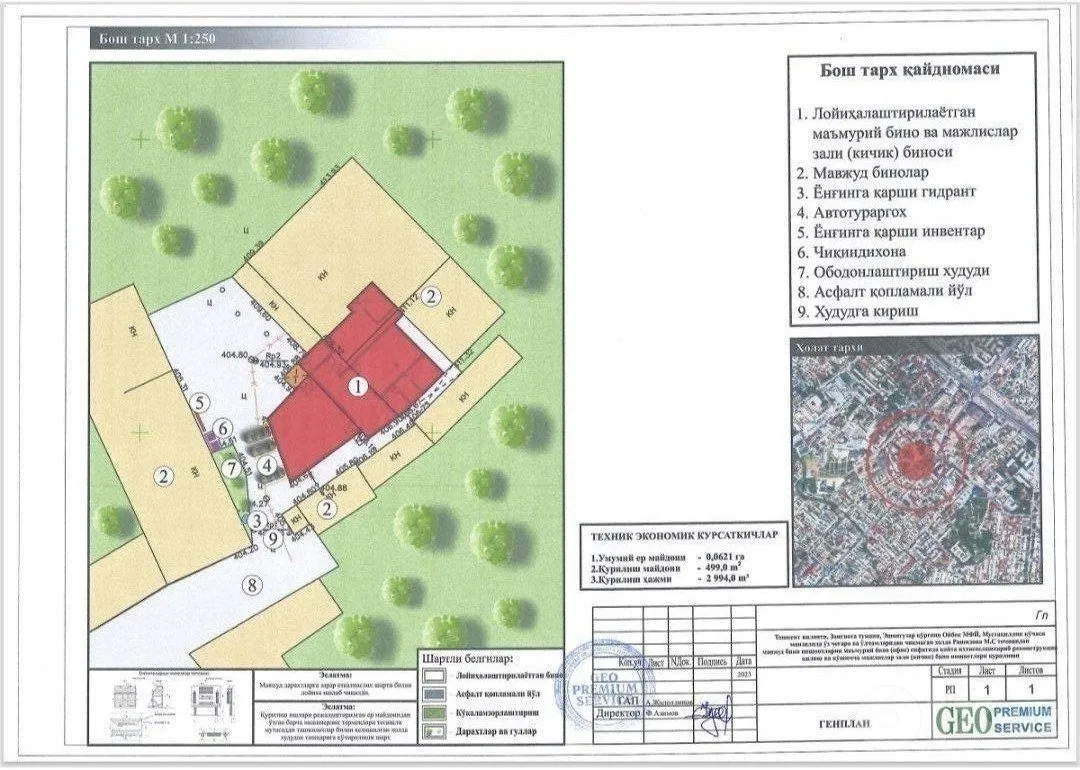Select legend row "6. Чиқиндихона"
1080x770 pixels.
click(851, 251)
